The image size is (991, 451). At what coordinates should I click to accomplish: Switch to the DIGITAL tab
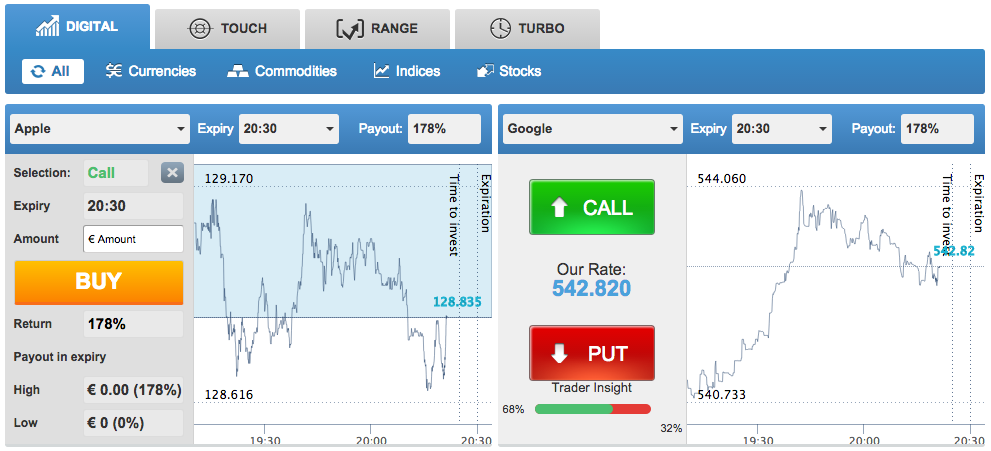pyautogui.click(x=77, y=27)
